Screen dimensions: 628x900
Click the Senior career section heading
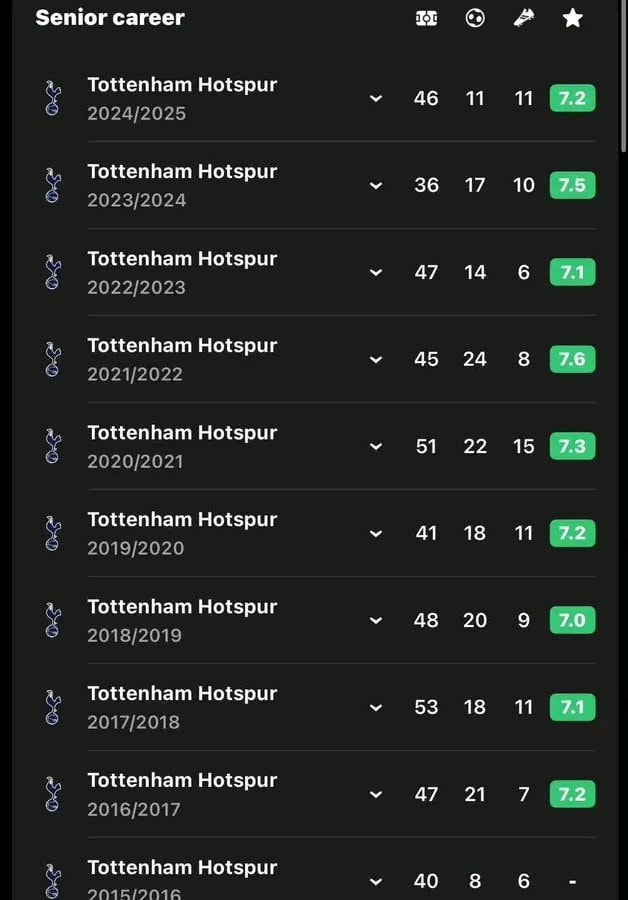click(x=110, y=18)
